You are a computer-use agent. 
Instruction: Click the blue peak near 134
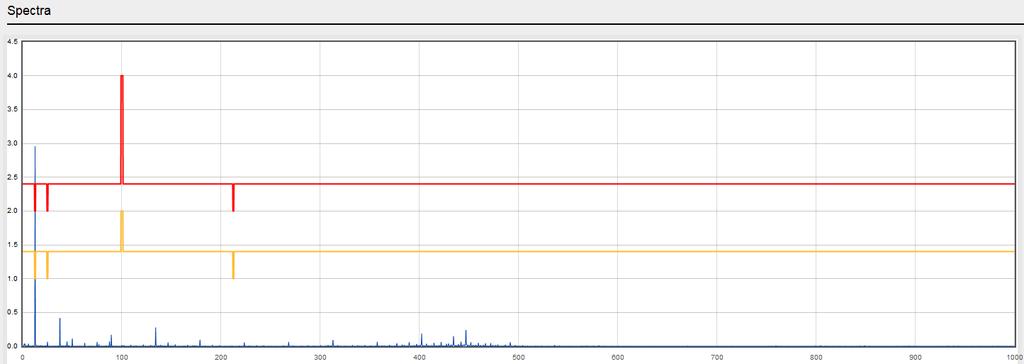(155, 337)
